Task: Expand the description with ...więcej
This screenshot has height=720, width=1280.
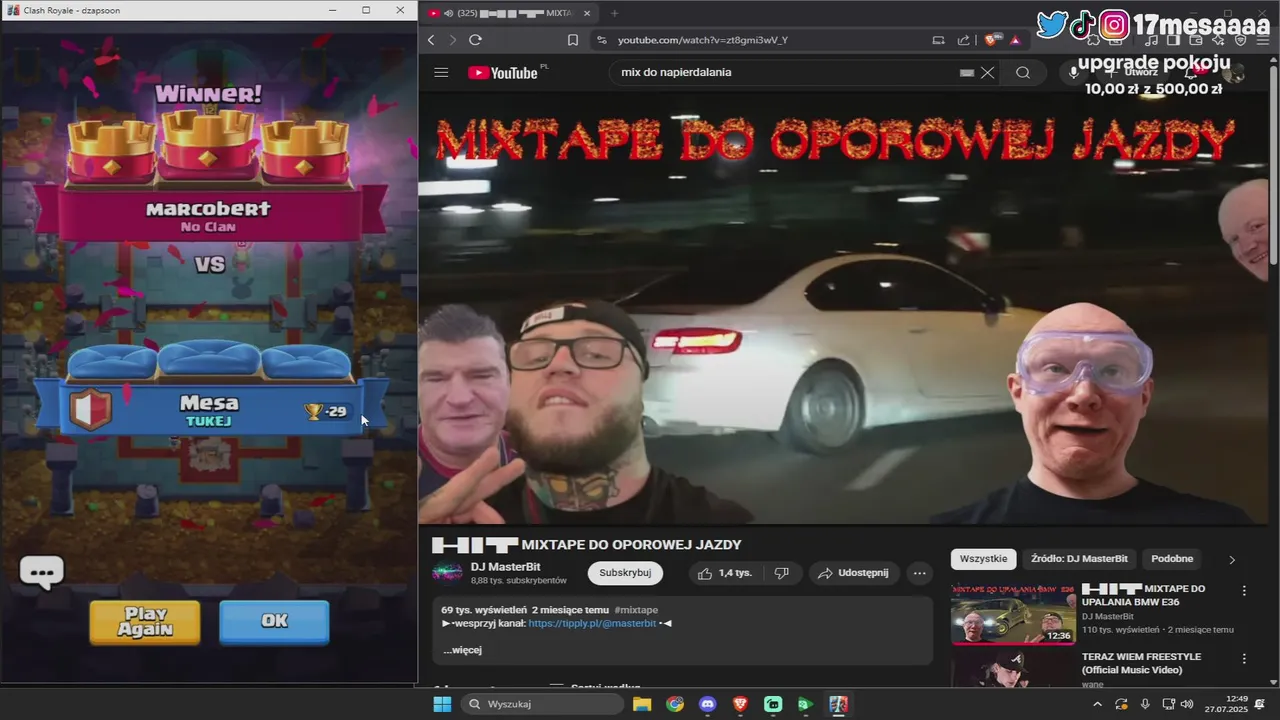Action: click(x=462, y=650)
